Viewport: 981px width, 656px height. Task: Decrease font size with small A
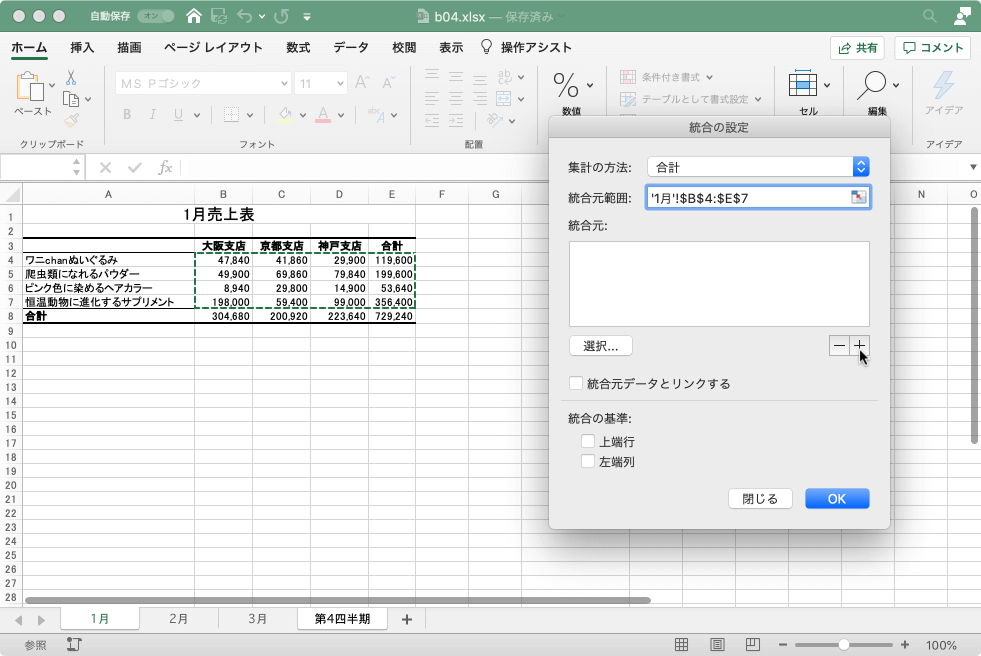coord(388,83)
